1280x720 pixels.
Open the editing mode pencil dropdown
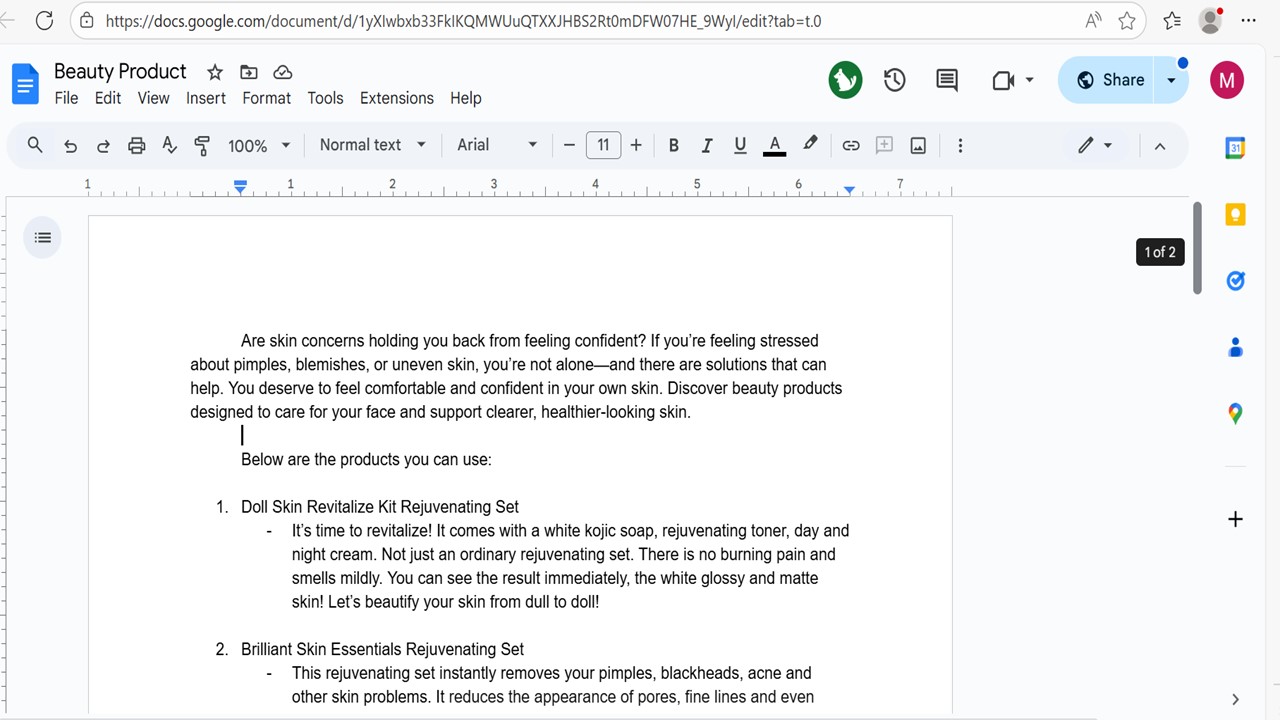point(1094,146)
